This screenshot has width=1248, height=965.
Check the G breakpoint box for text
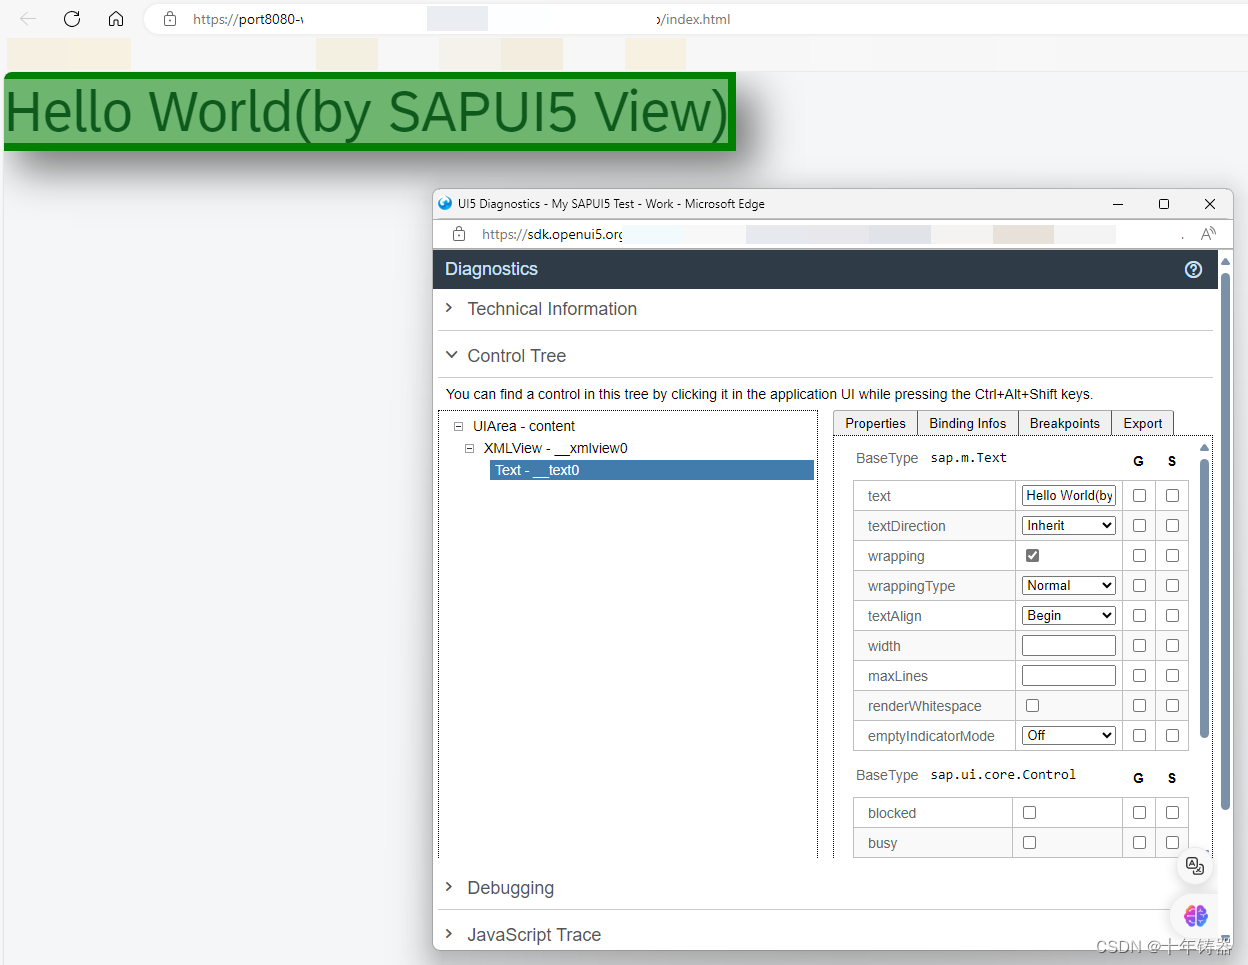1139,495
